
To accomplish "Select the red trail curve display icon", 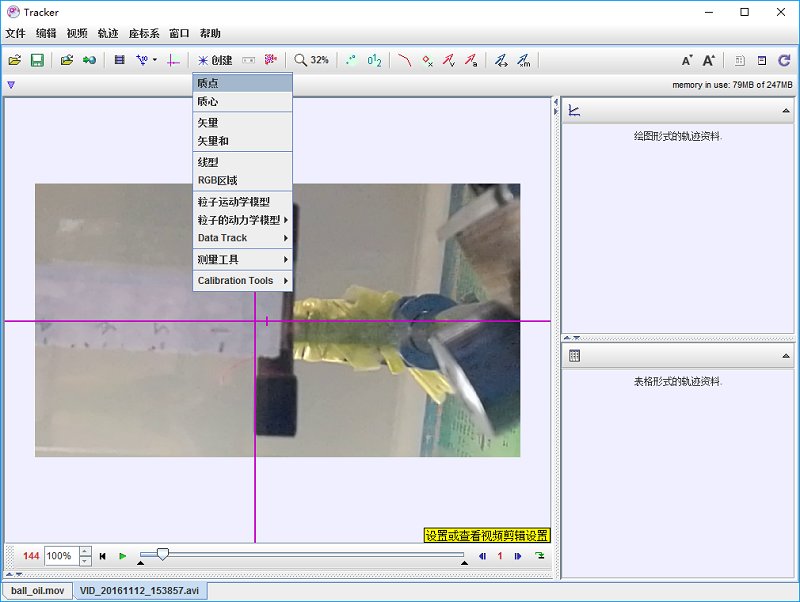I will coord(406,59).
